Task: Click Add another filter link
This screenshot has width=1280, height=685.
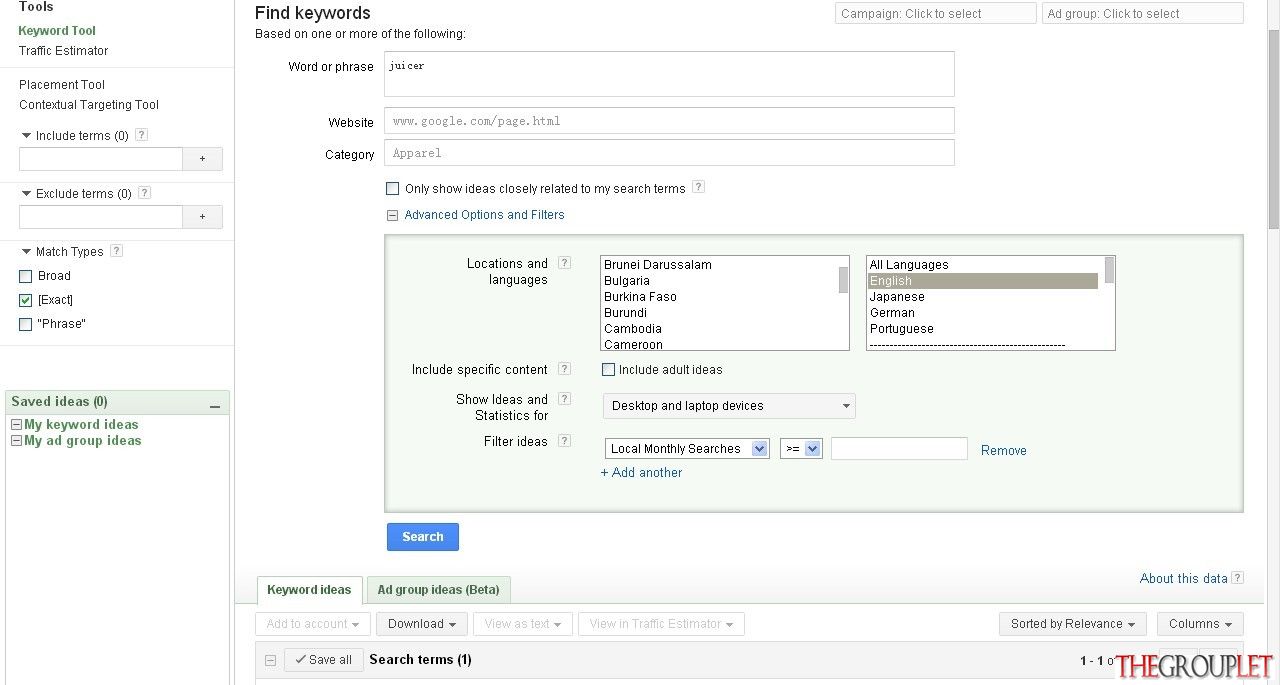Action: click(641, 473)
